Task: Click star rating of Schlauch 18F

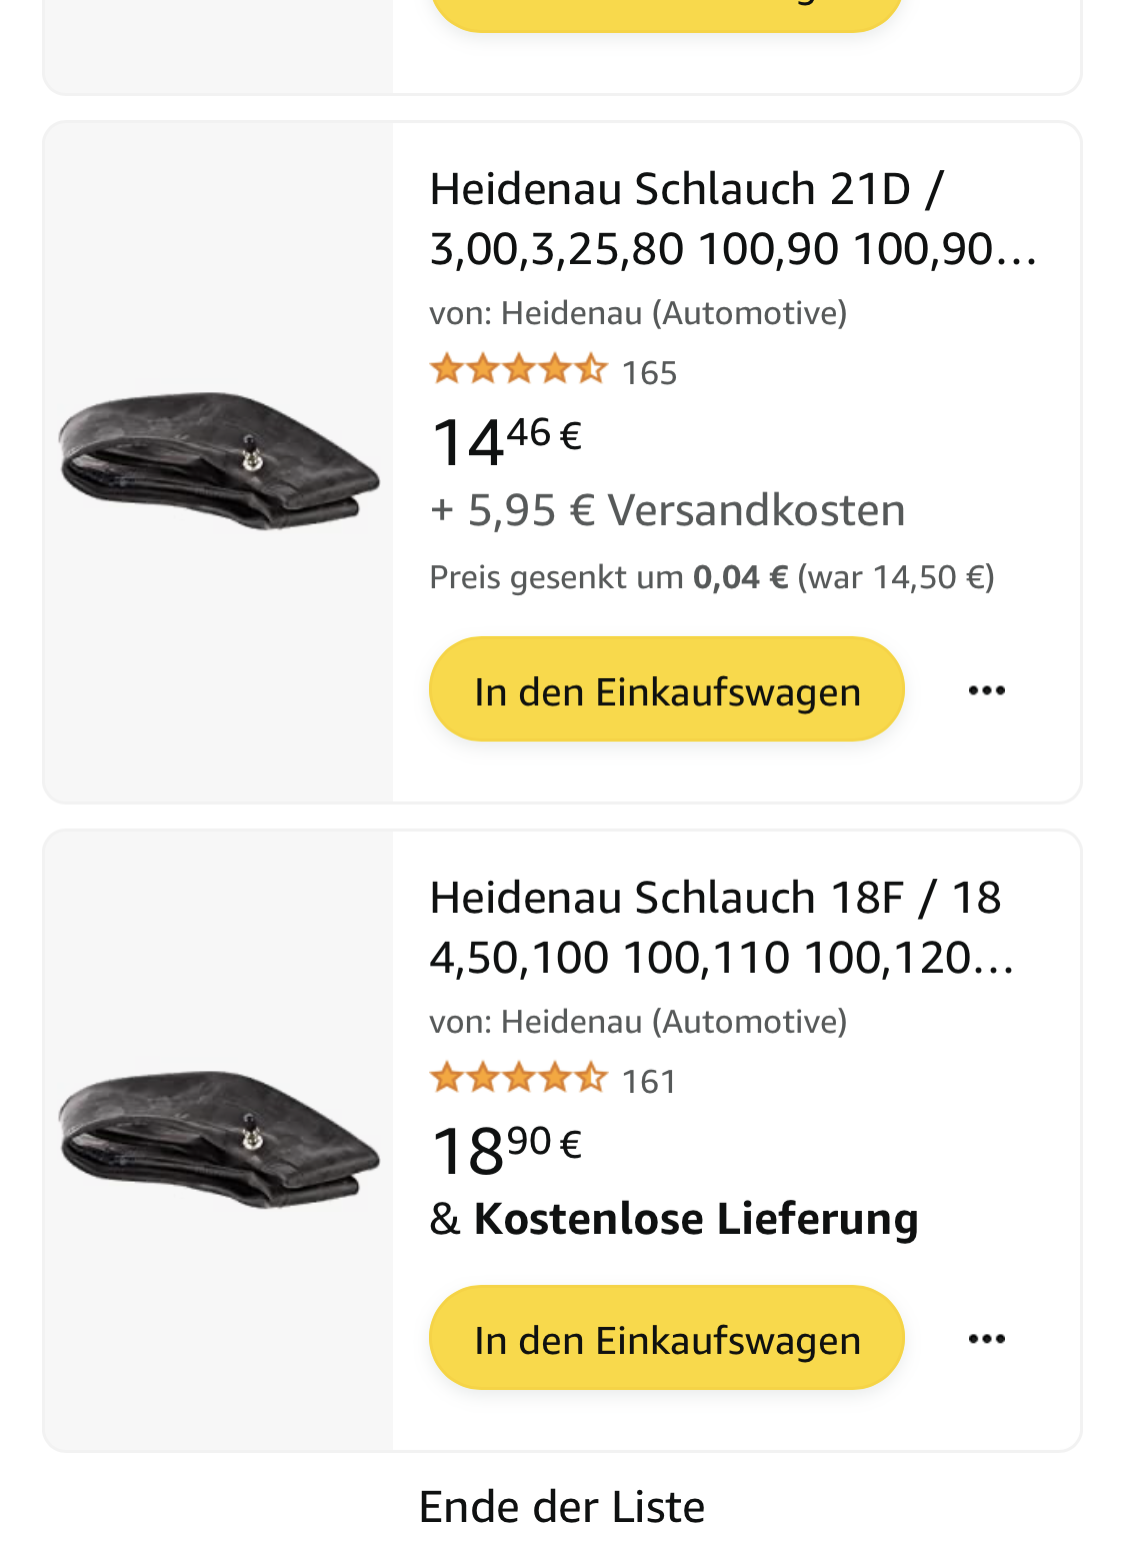Action: click(518, 1079)
